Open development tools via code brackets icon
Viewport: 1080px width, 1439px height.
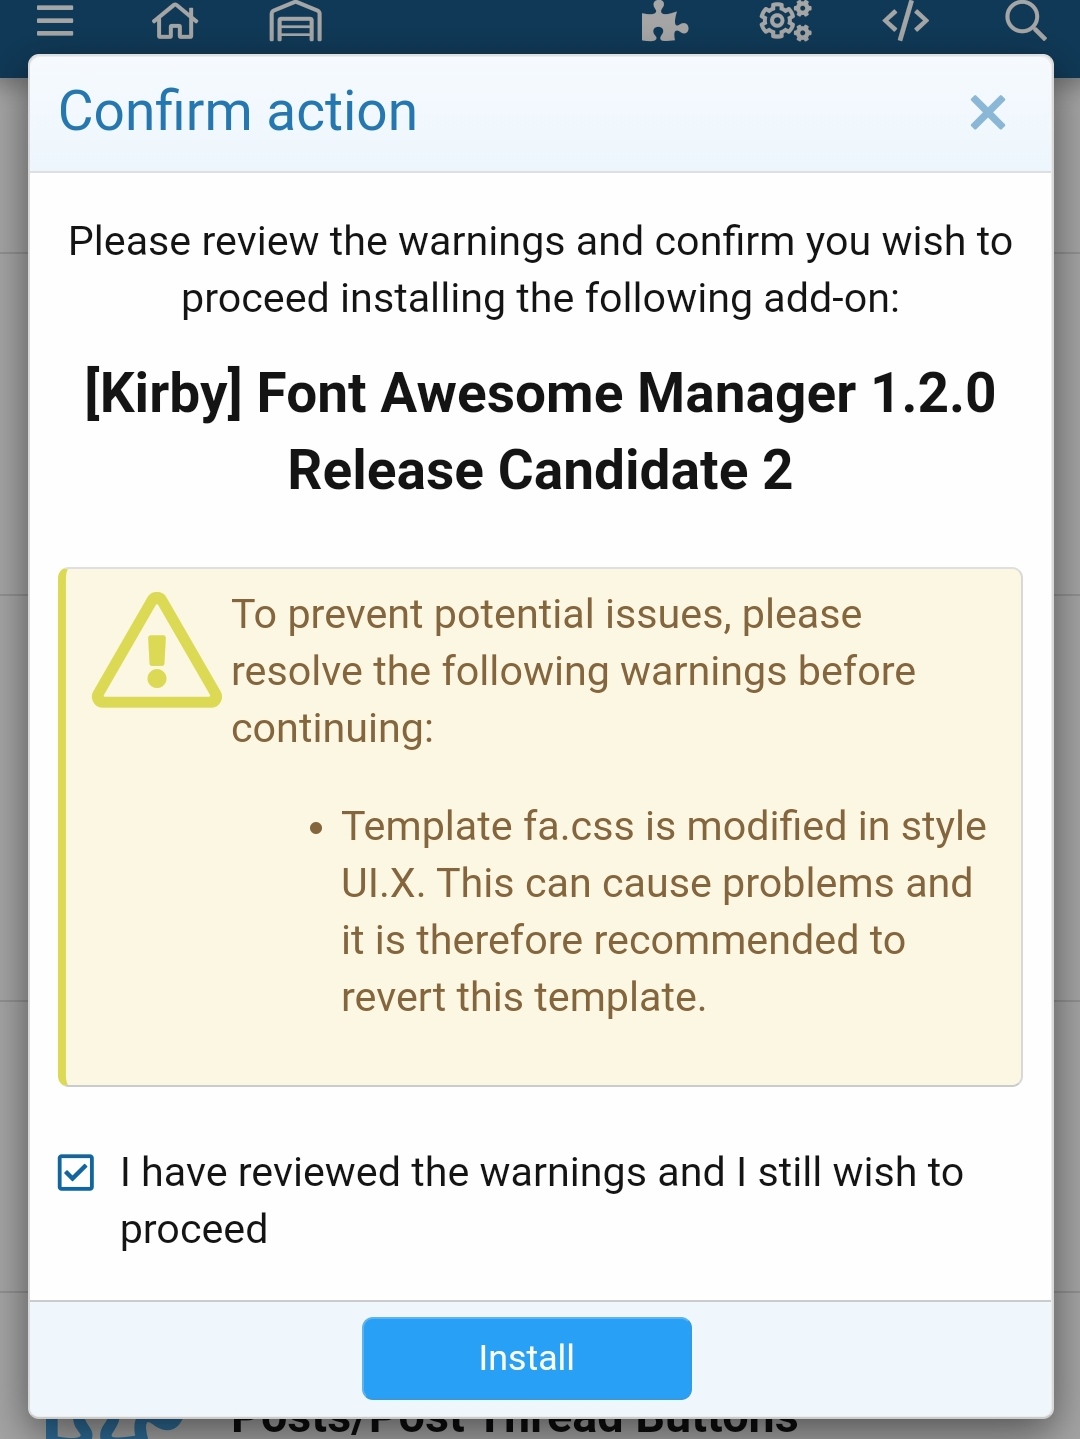(x=906, y=21)
